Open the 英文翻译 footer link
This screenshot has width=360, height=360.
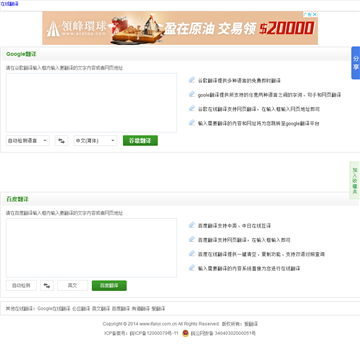[x=101, y=309]
